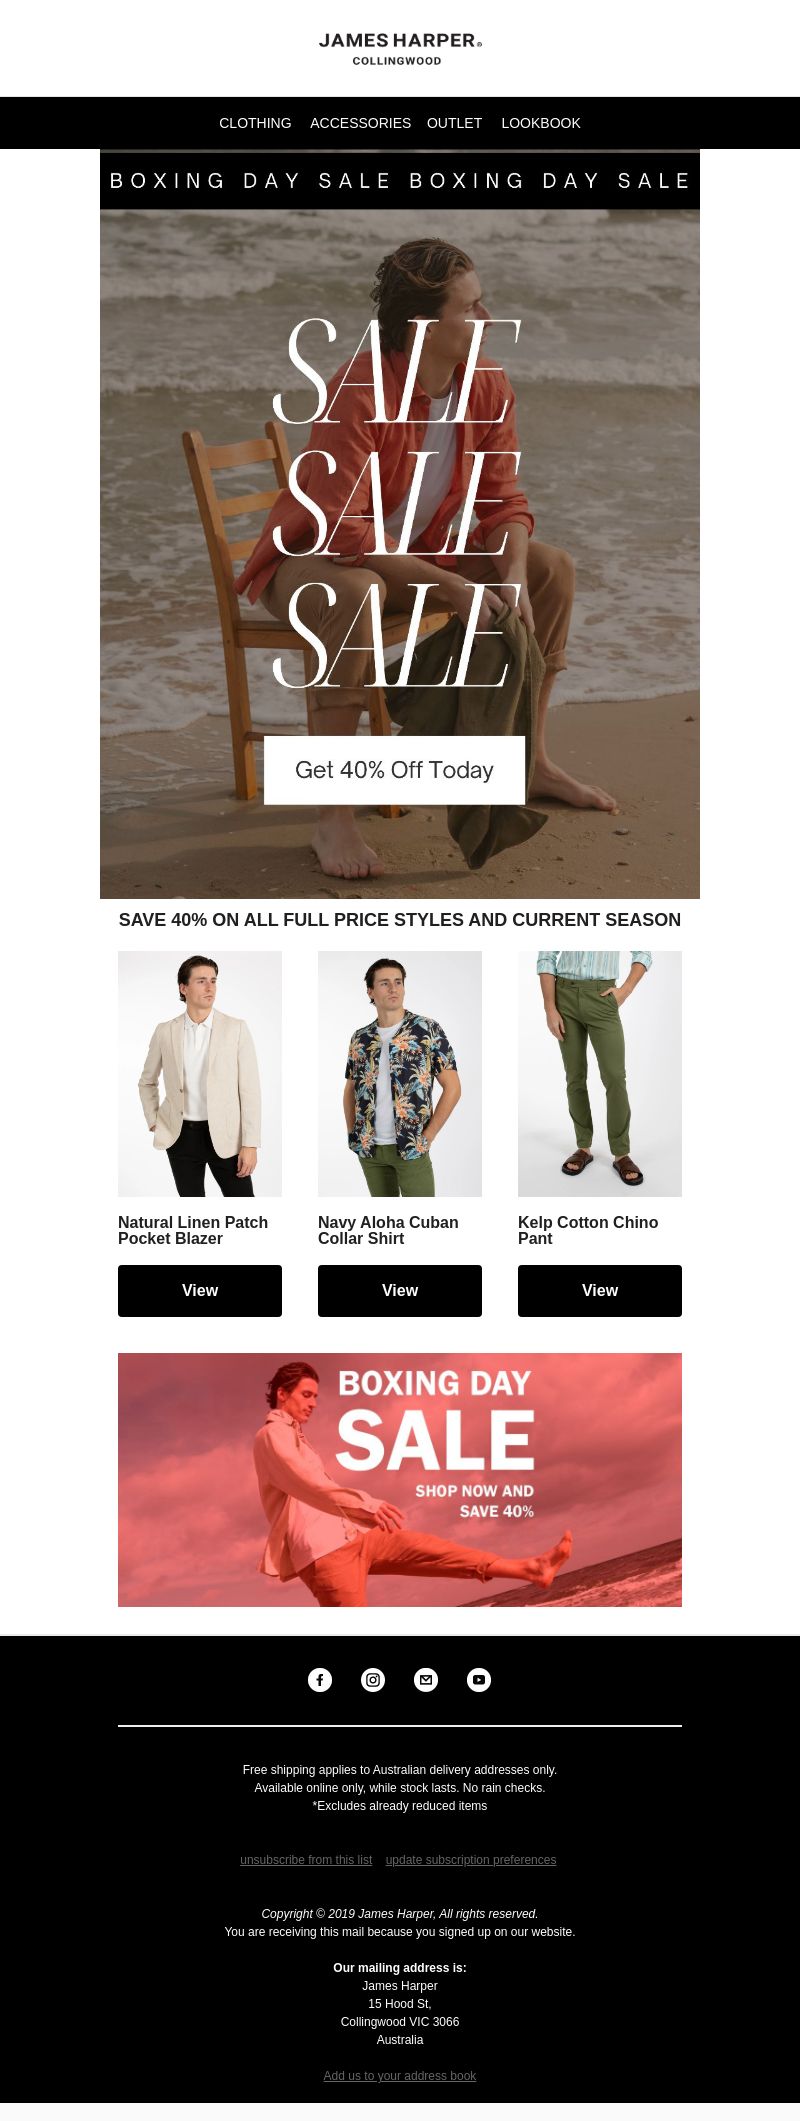
Task: Open the Facebook social icon
Action: point(320,1680)
